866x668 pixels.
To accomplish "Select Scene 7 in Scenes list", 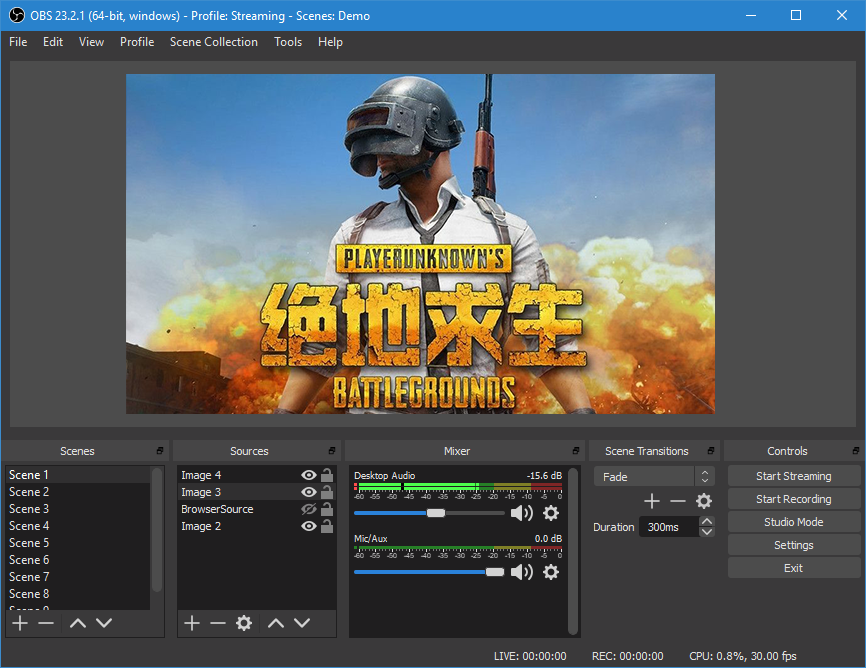I will click(x=78, y=577).
